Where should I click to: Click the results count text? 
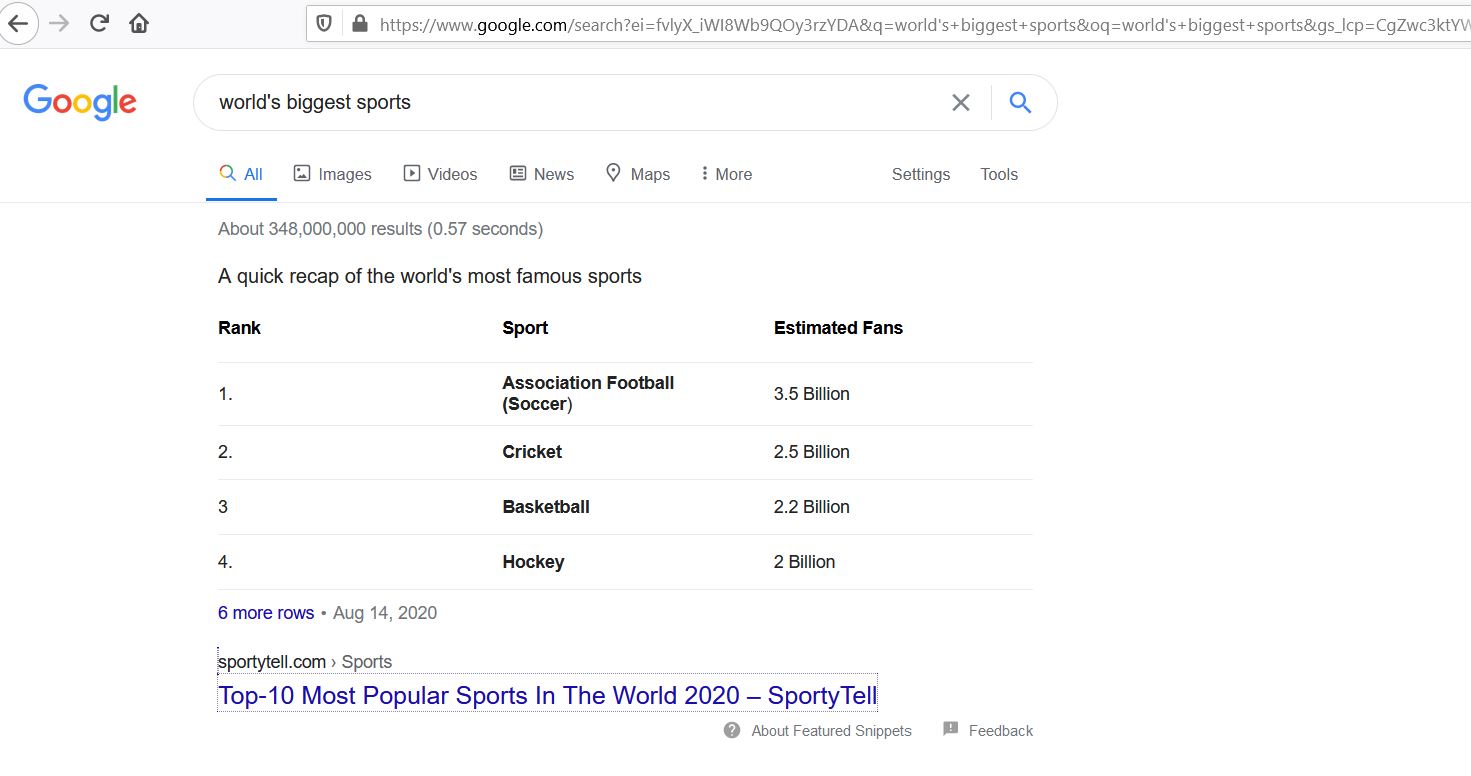pyautogui.click(x=380, y=229)
